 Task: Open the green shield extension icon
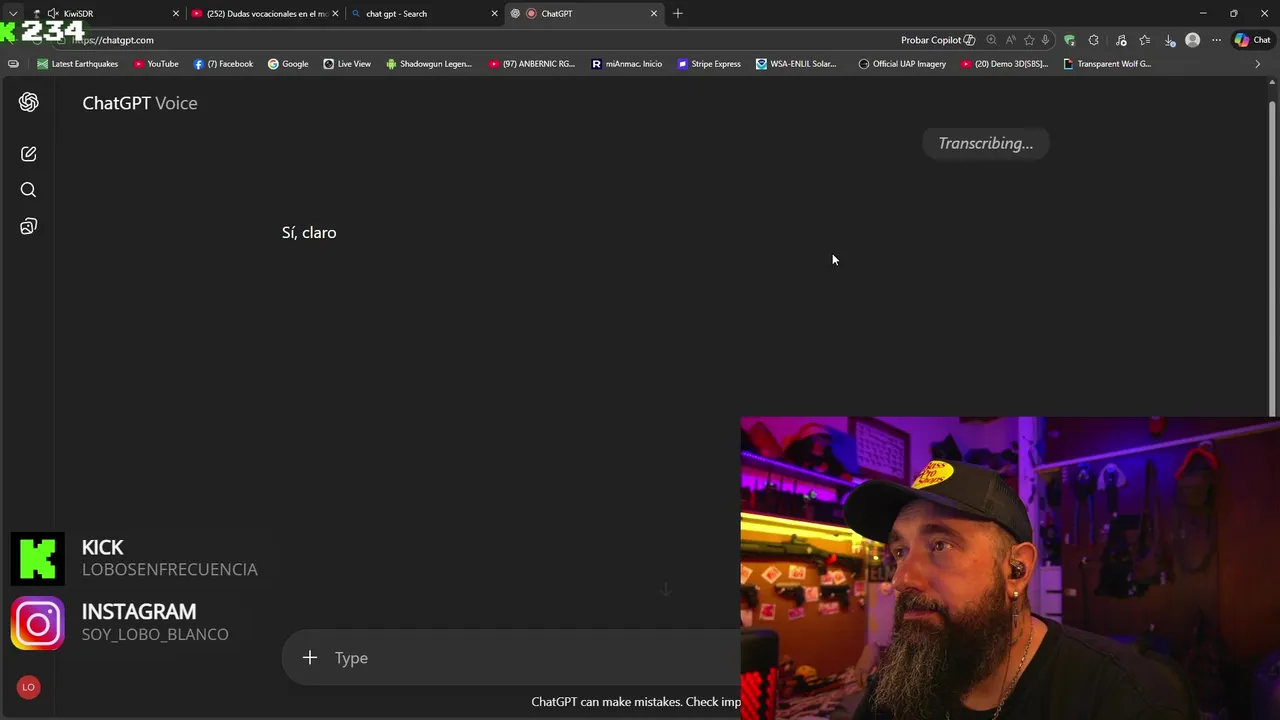coord(1070,40)
